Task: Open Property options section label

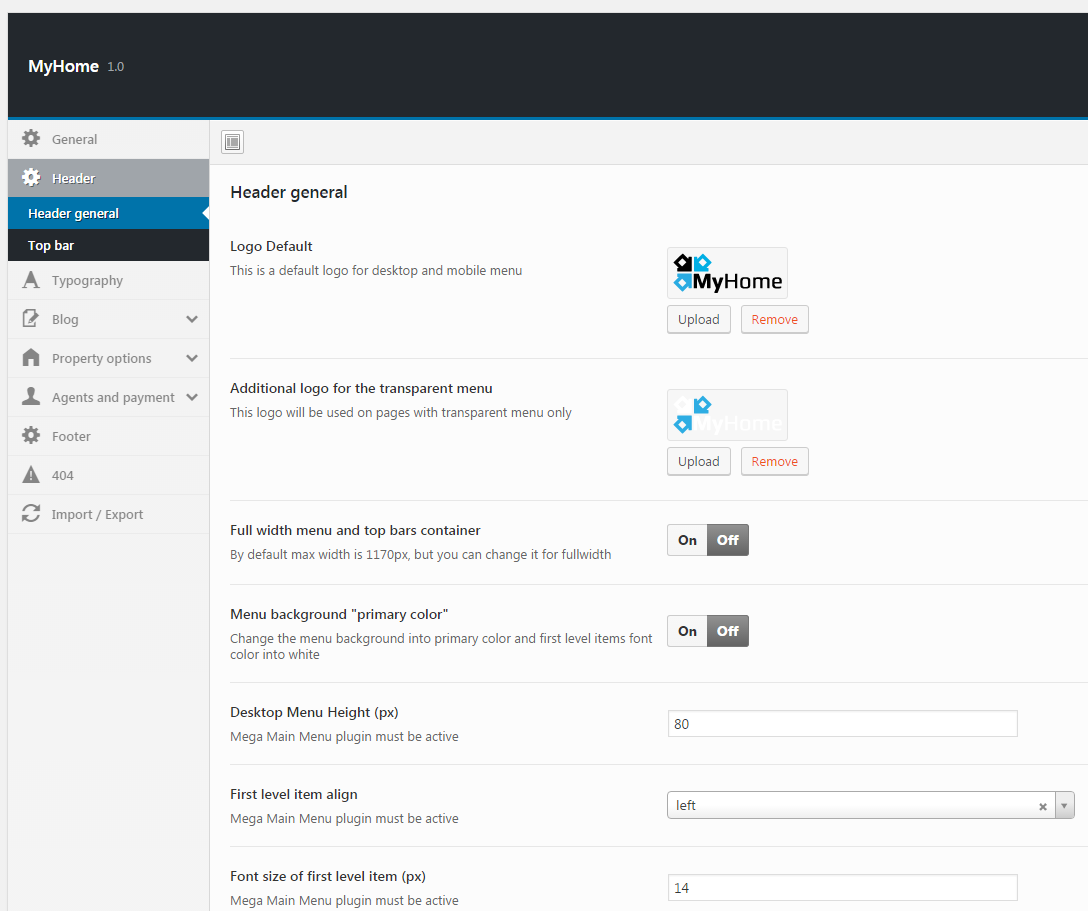Action: click(x=101, y=358)
